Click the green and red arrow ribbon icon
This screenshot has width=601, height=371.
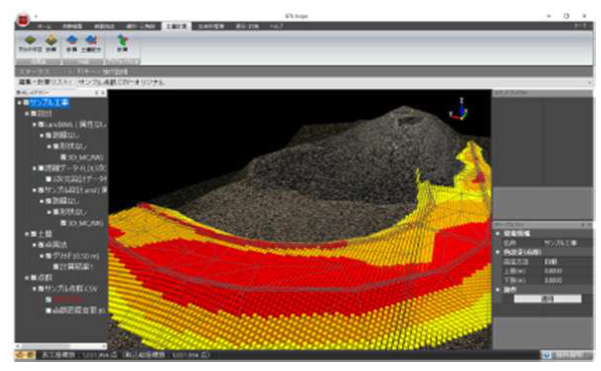pyautogui.click(x=122, y=40)
